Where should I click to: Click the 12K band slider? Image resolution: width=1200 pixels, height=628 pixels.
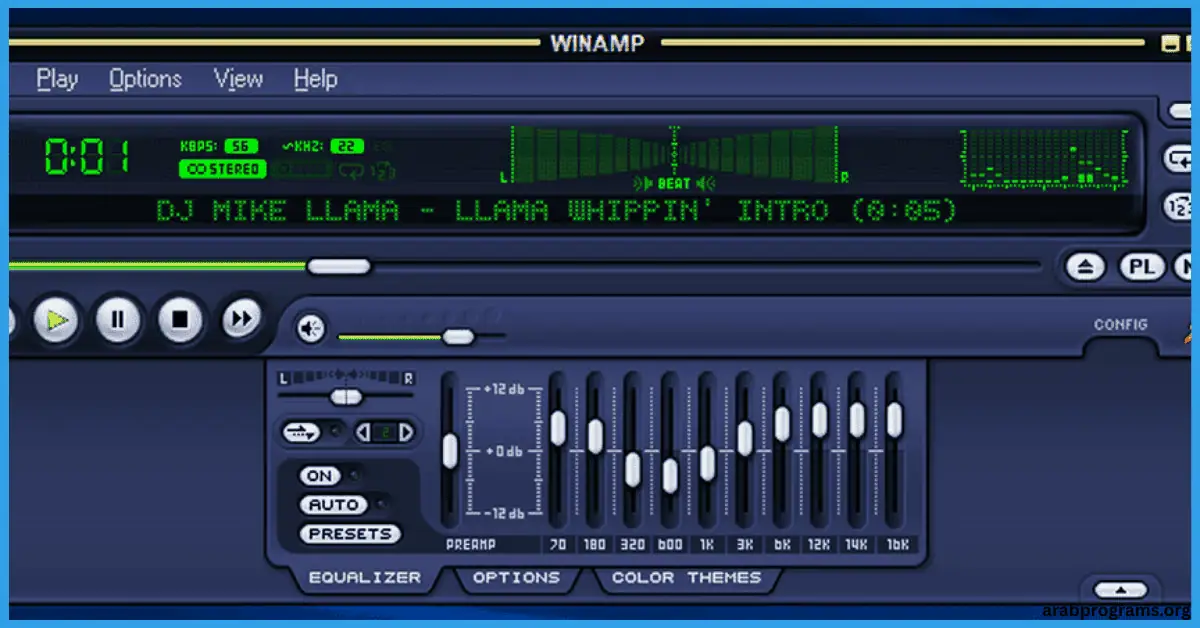819,419
